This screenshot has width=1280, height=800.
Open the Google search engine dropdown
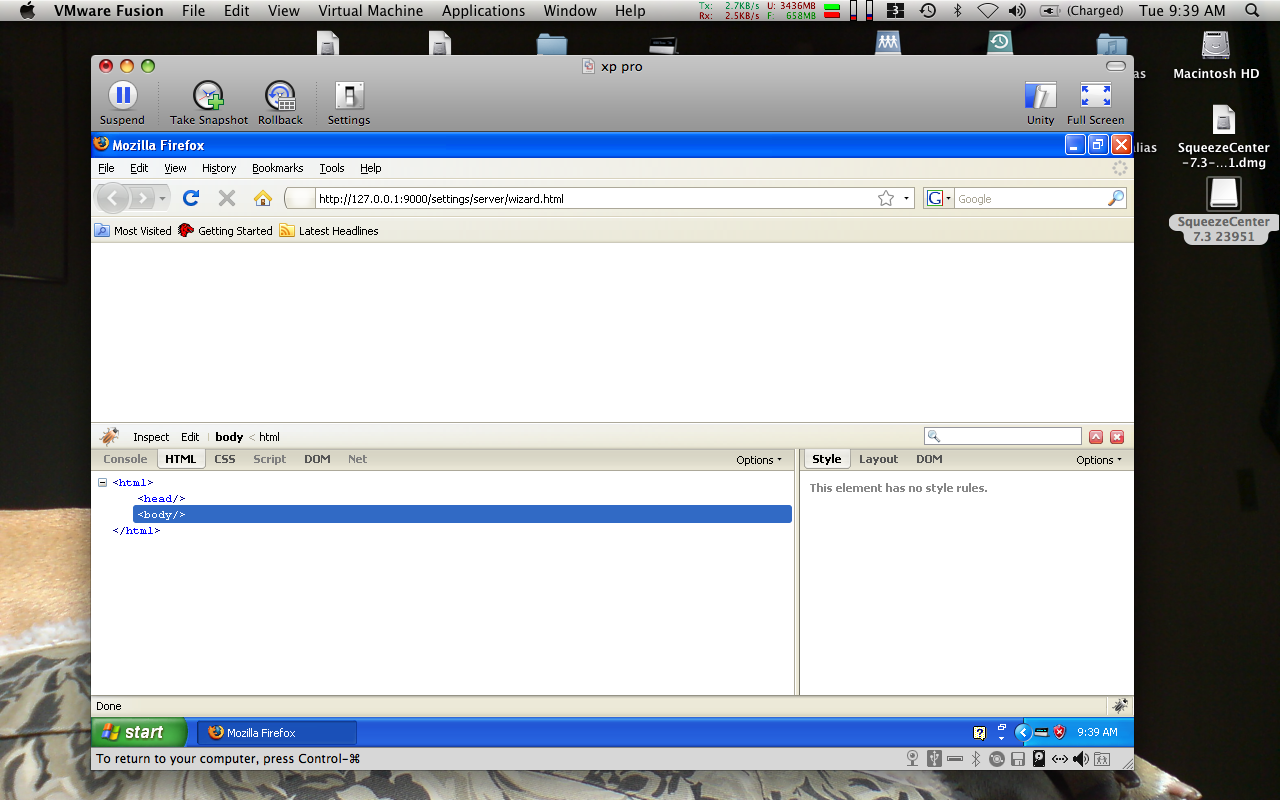click(x=938, y=198)
